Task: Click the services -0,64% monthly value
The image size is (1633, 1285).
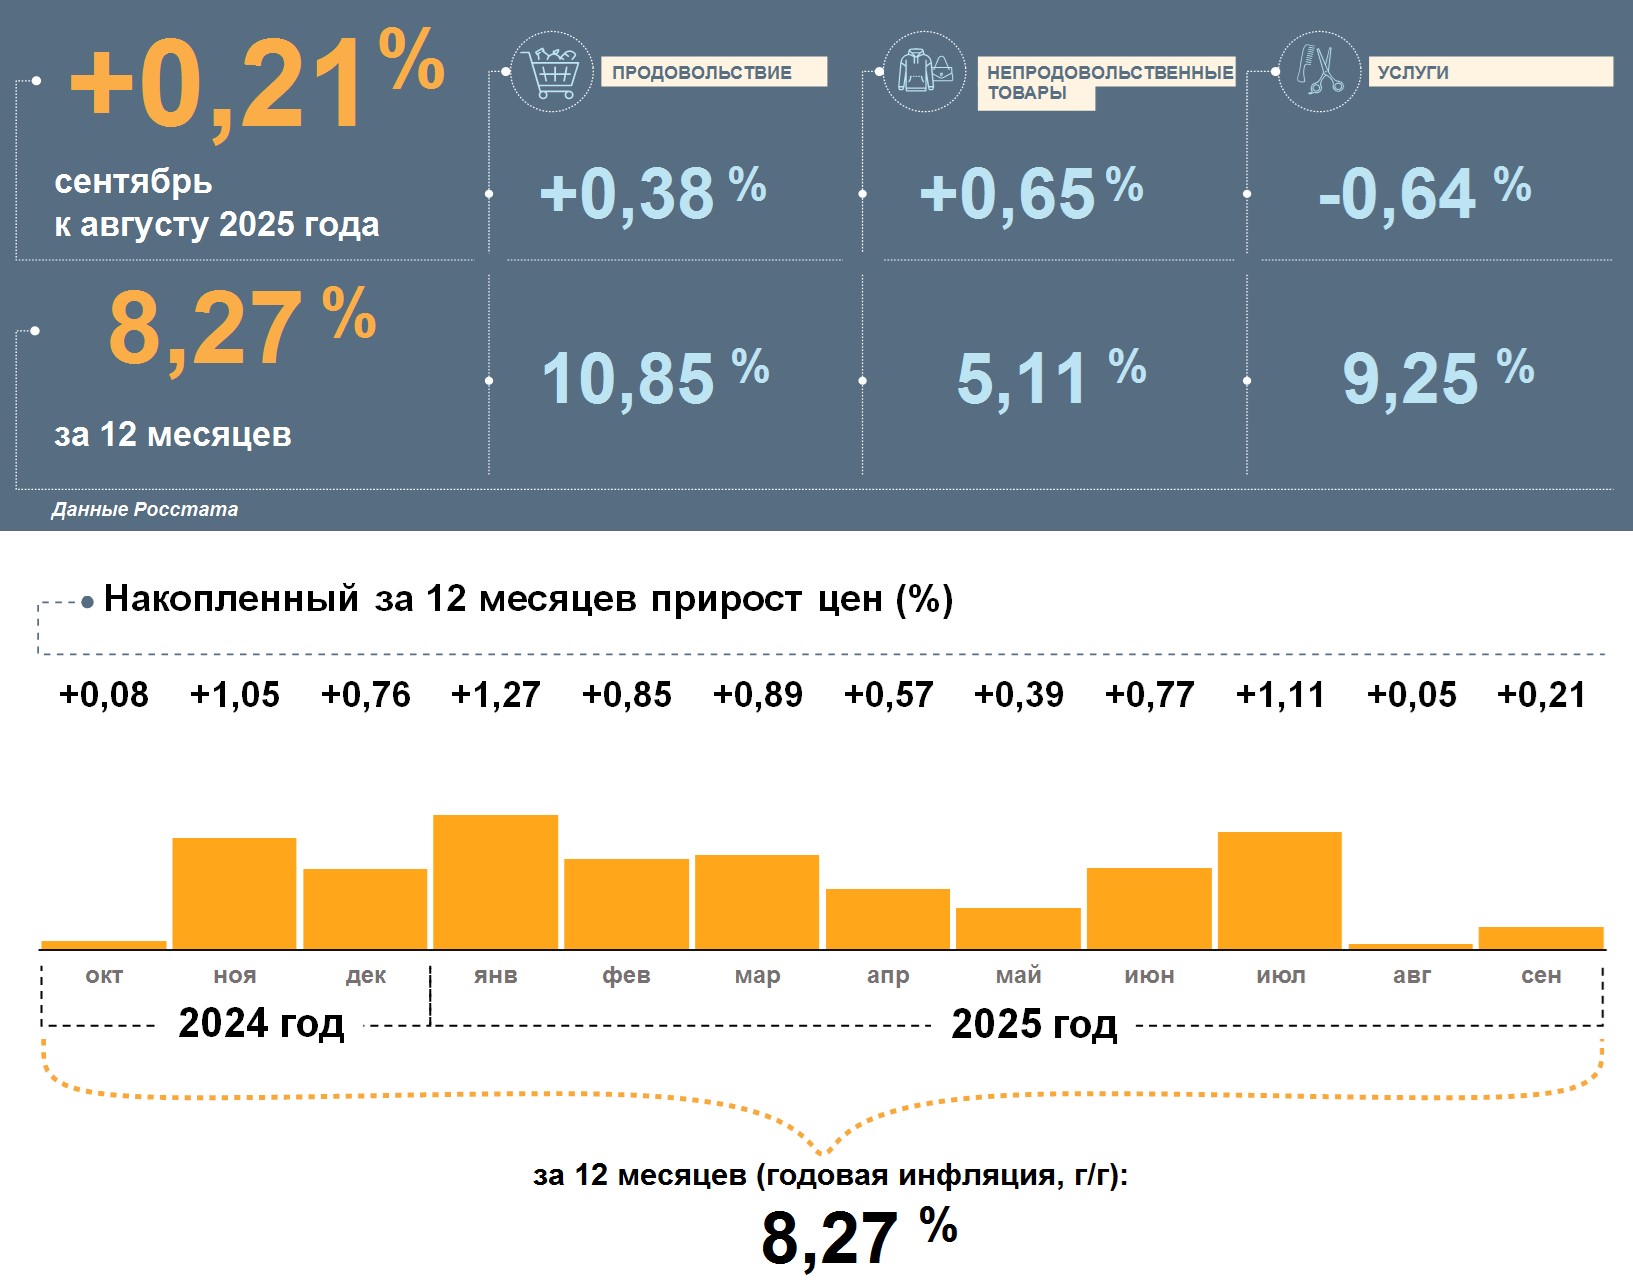Action: tap(1423, 193)
